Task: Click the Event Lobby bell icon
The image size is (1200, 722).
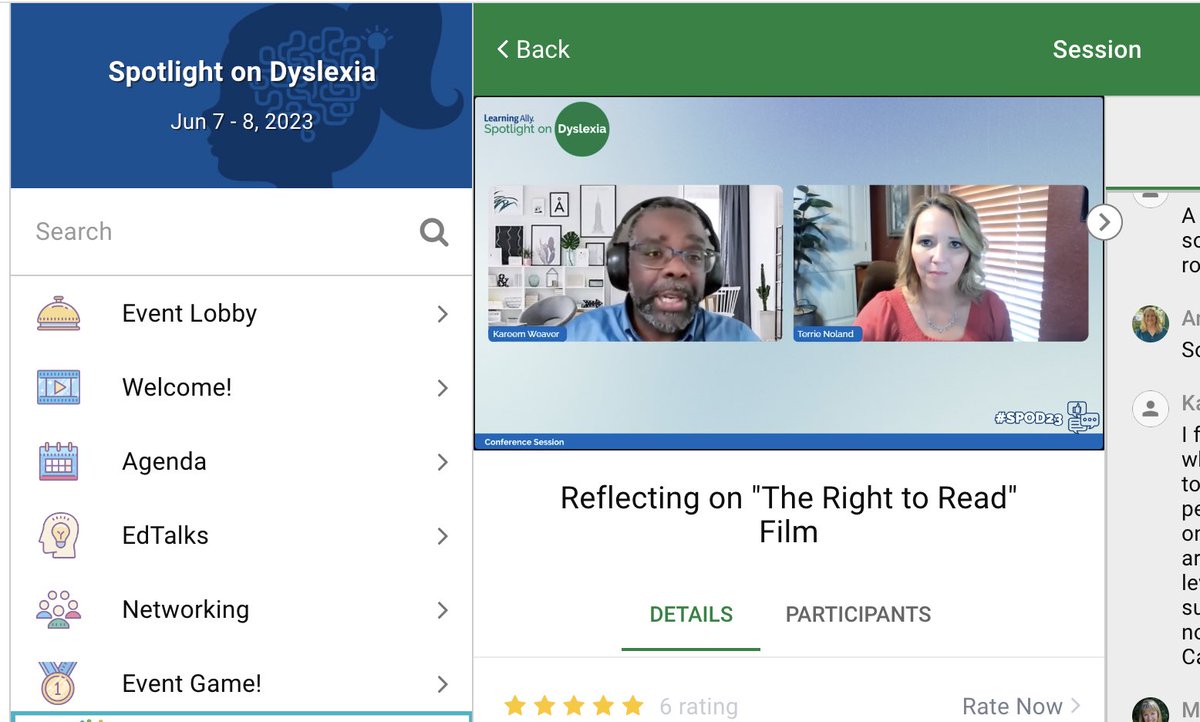Action: [58, 313]
